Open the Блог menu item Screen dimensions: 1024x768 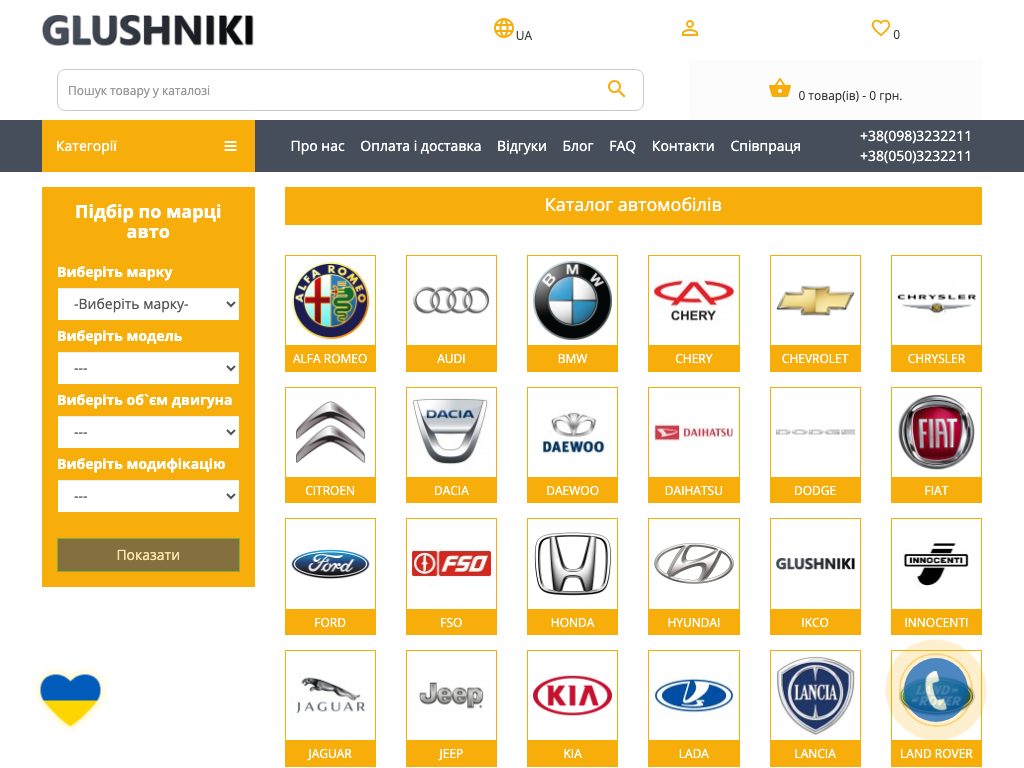[x=578, y=146]
